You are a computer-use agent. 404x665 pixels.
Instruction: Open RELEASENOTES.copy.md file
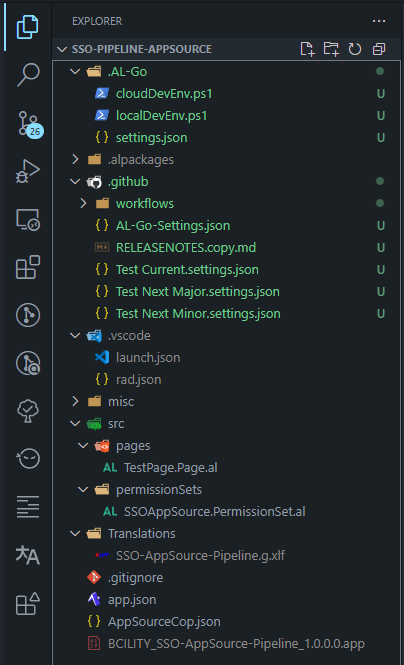186,248
